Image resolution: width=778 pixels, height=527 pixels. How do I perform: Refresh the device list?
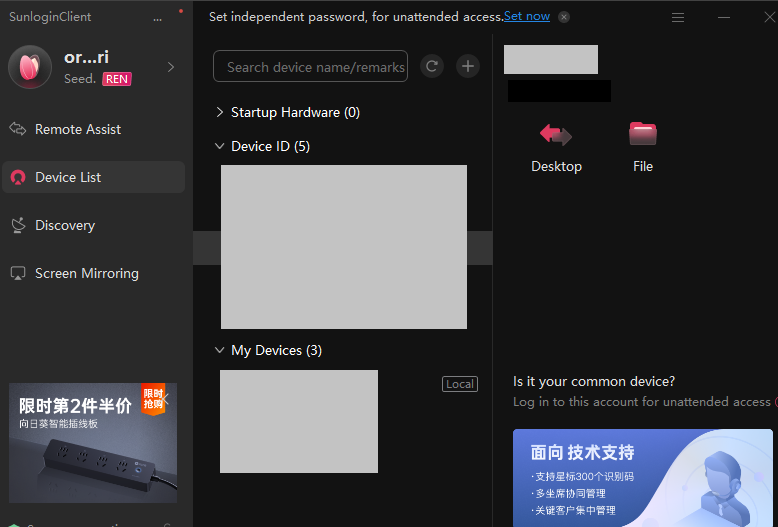[x=432, y=66]
